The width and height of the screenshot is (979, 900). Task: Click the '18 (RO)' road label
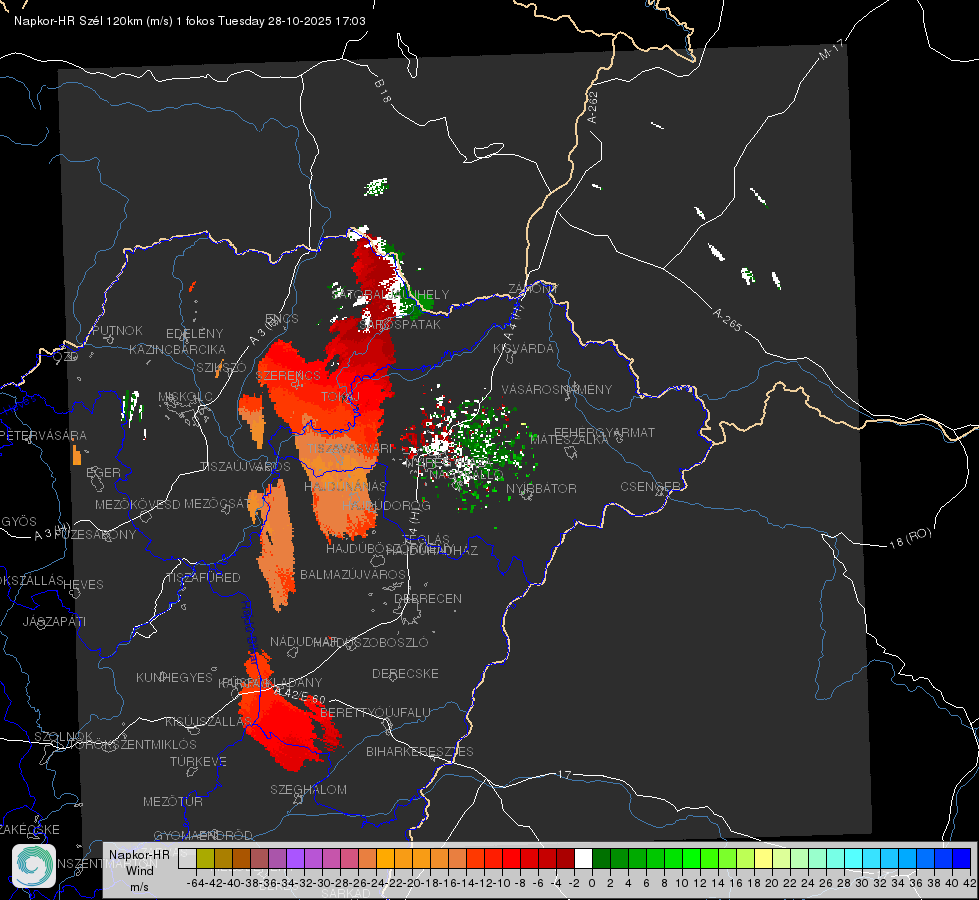coord(910,538)
